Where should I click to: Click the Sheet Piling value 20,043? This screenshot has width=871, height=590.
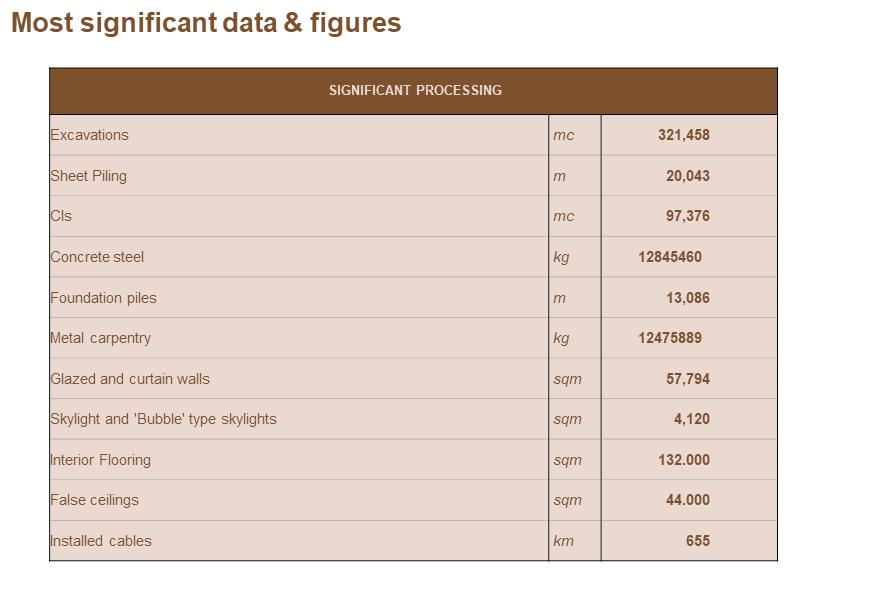[x=687, y=176]
